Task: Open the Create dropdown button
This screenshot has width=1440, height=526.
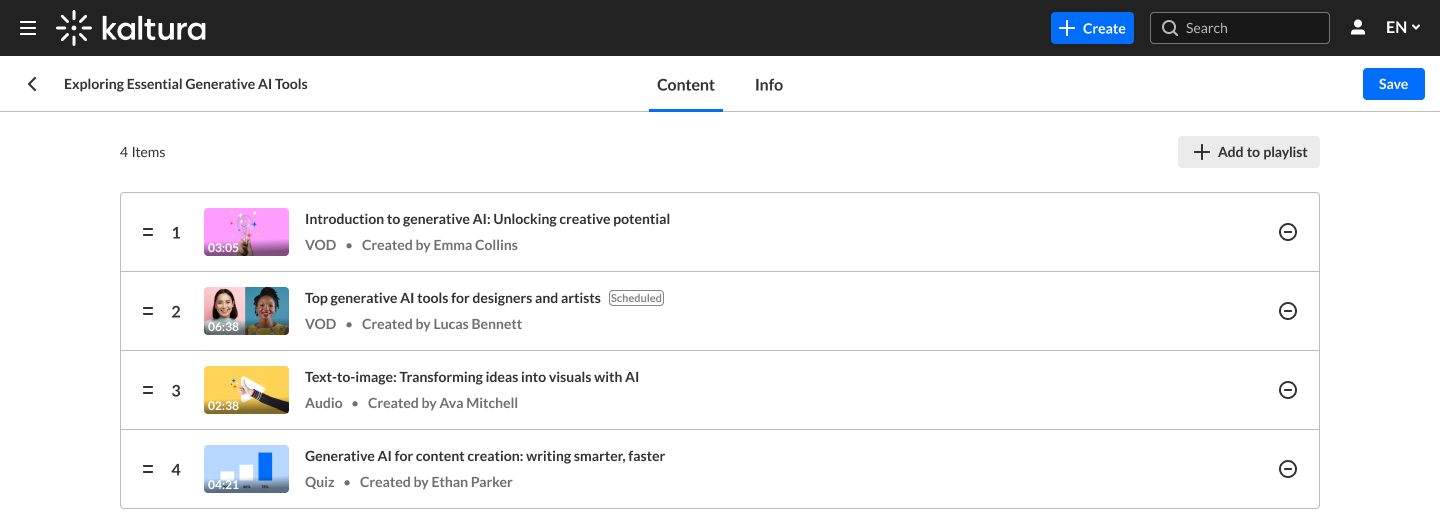Action: (1092, 28)
